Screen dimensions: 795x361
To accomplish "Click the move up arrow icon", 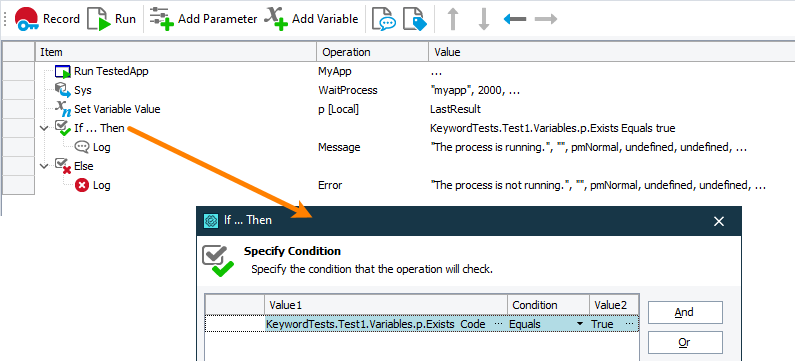I will tap(453, 19).
